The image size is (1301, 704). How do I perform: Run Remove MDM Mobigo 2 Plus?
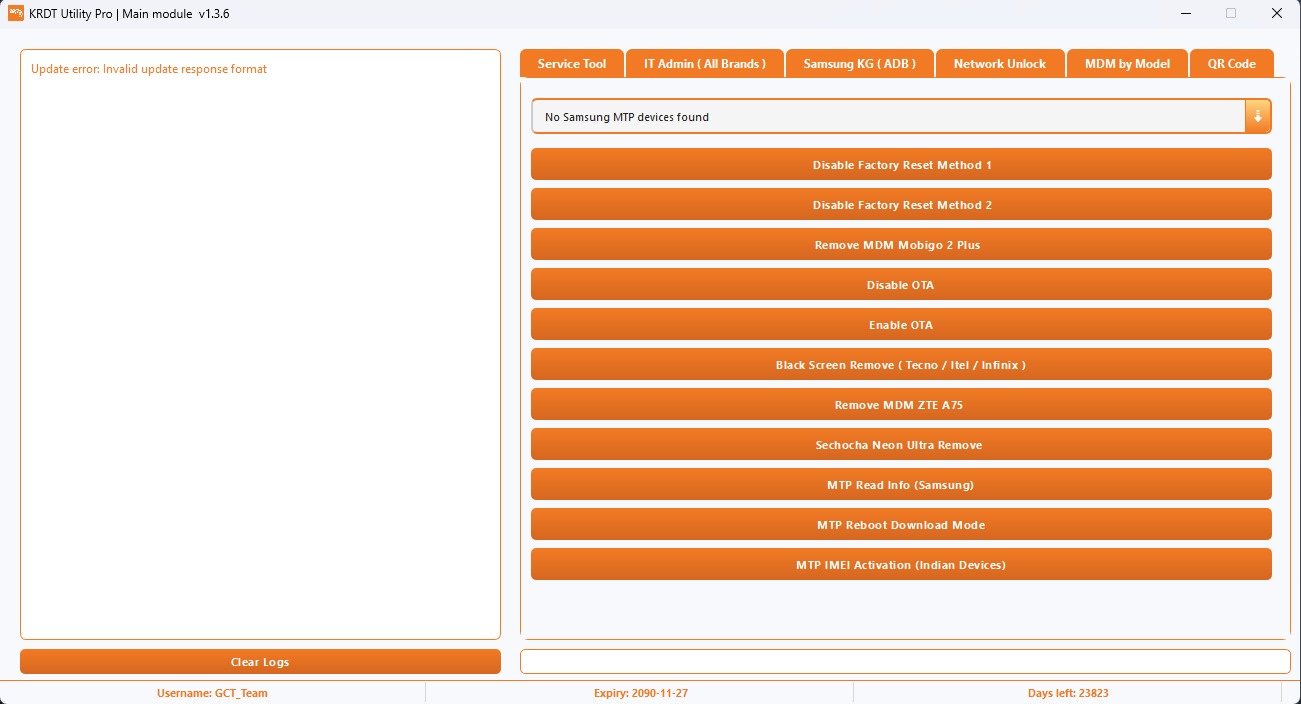(x=901, y=245)
